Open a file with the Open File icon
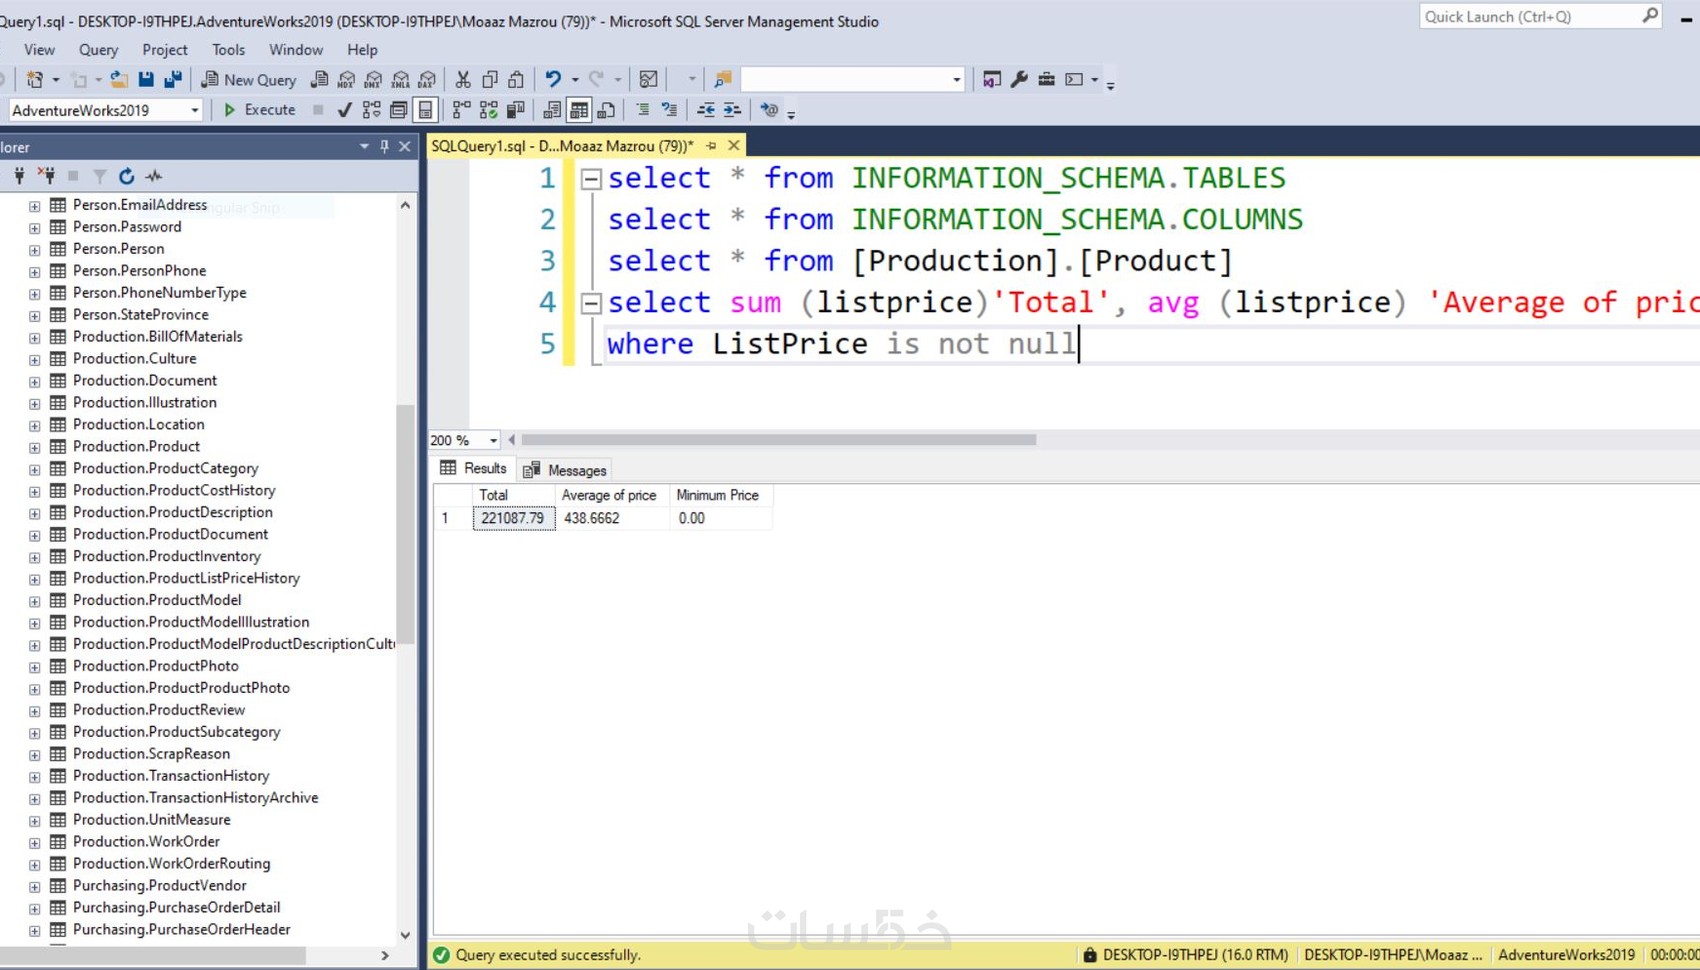 [118, 79]
